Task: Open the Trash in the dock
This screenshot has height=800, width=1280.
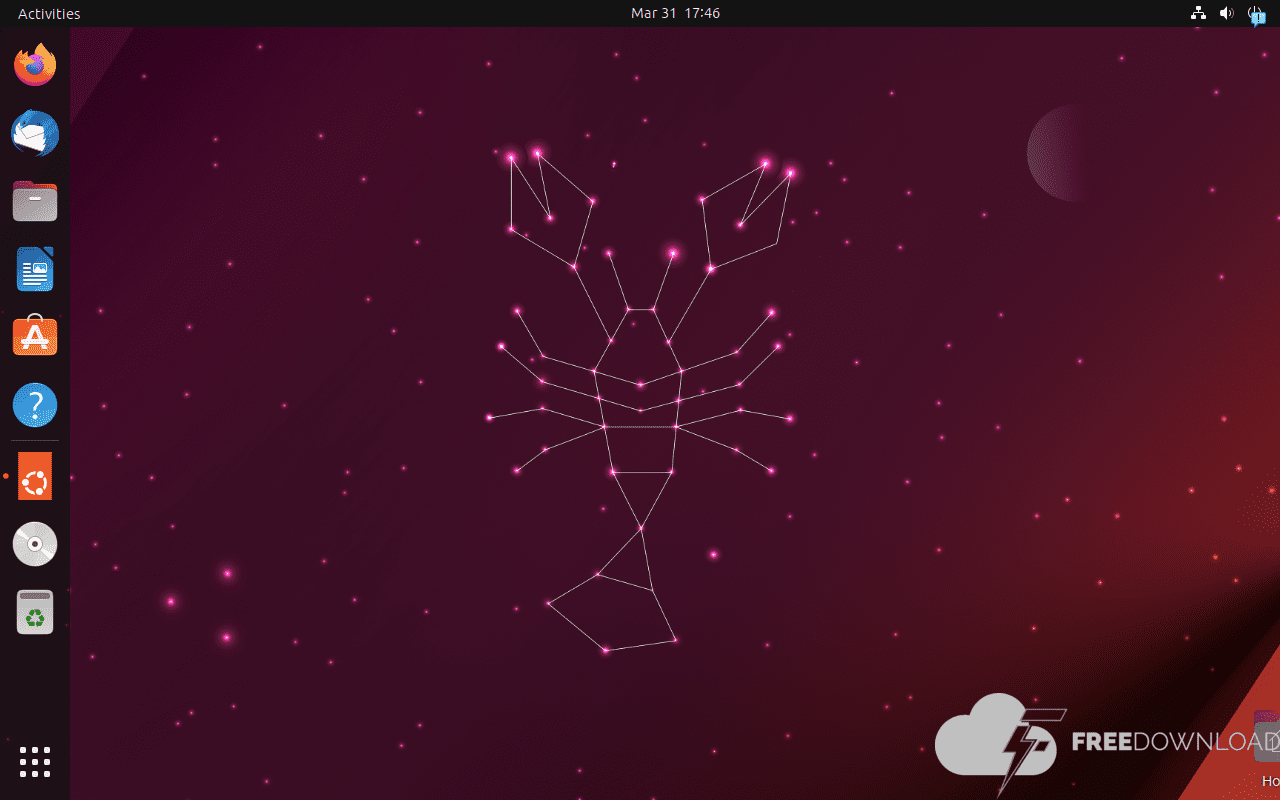Action: pos(35,612)
